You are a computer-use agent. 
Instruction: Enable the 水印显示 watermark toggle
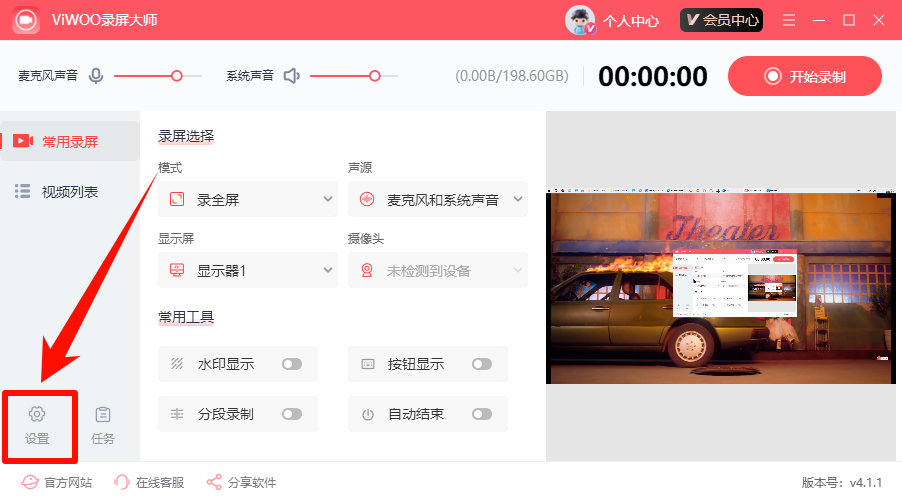point(292,364)
